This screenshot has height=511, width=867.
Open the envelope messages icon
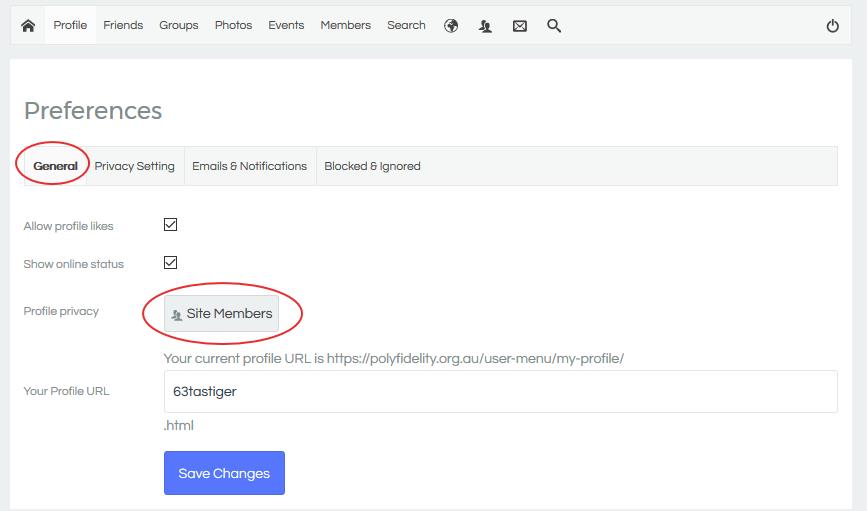pos(520,26)
